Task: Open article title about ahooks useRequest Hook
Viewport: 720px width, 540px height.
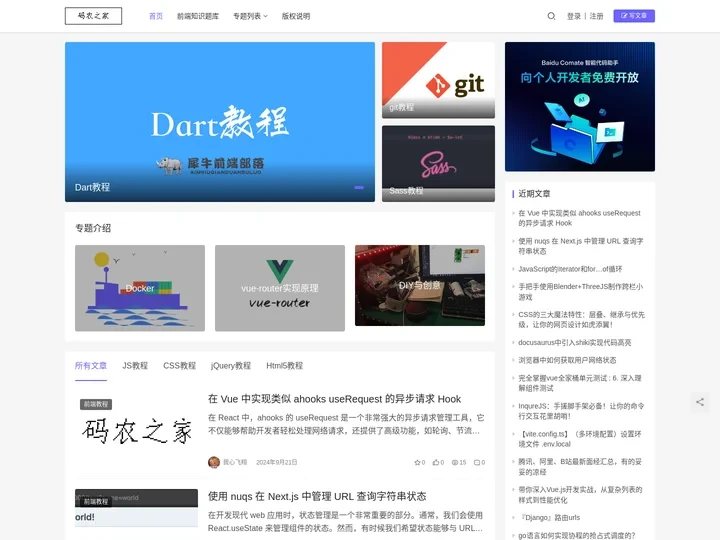Action: 334,399
